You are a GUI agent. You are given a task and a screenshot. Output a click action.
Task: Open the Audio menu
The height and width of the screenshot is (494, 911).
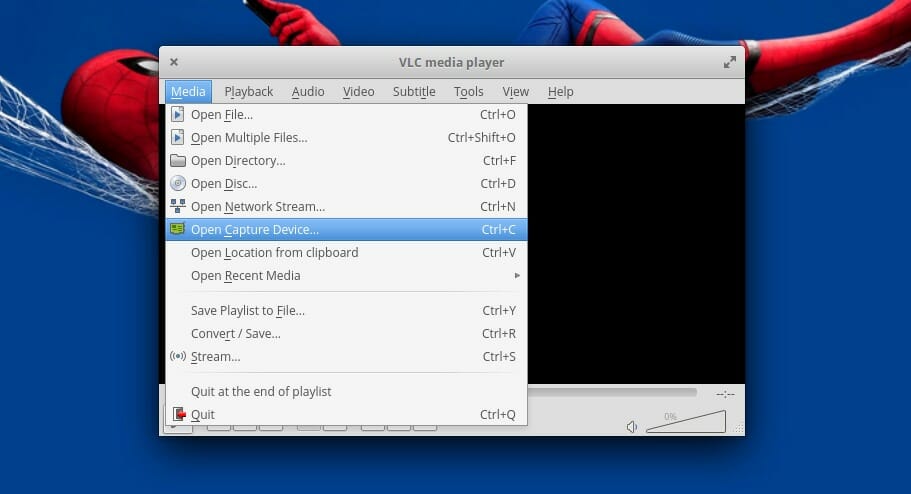(308, 91)
